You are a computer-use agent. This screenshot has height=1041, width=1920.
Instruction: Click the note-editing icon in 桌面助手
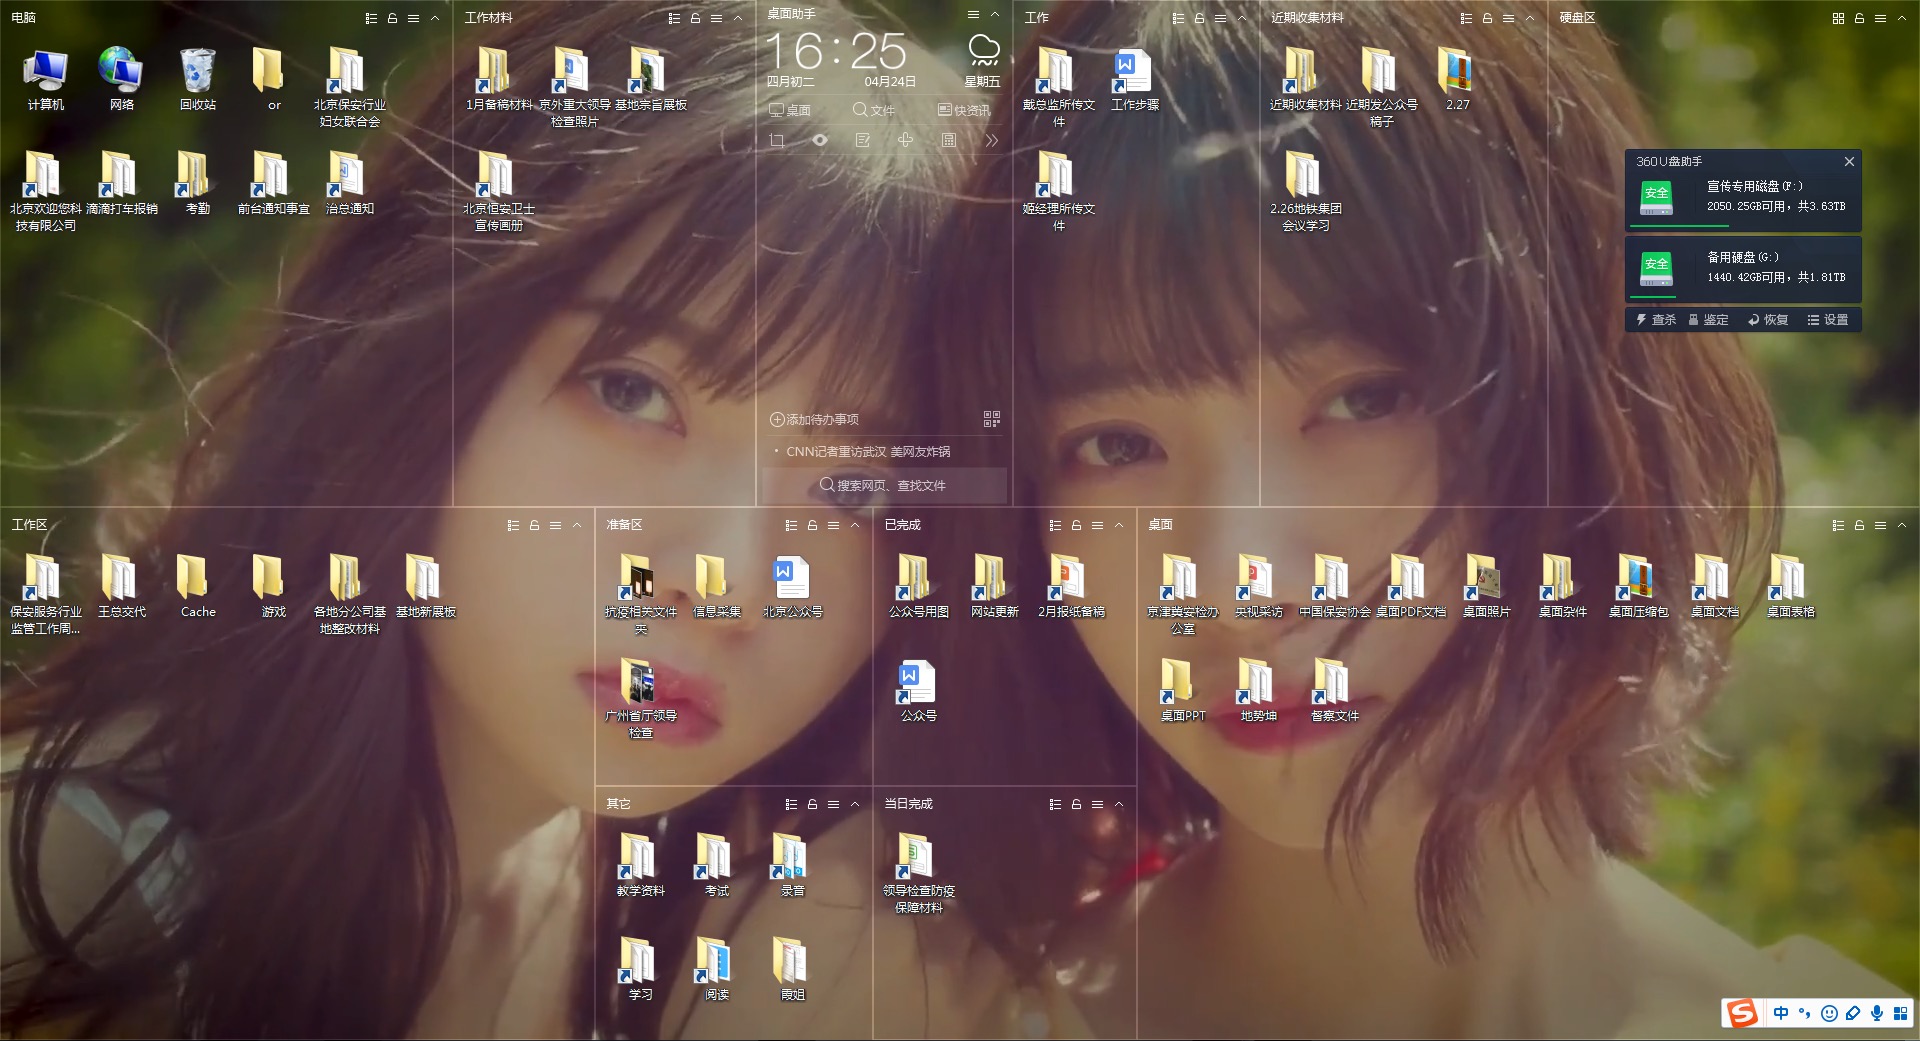click(x=863, y=141)
